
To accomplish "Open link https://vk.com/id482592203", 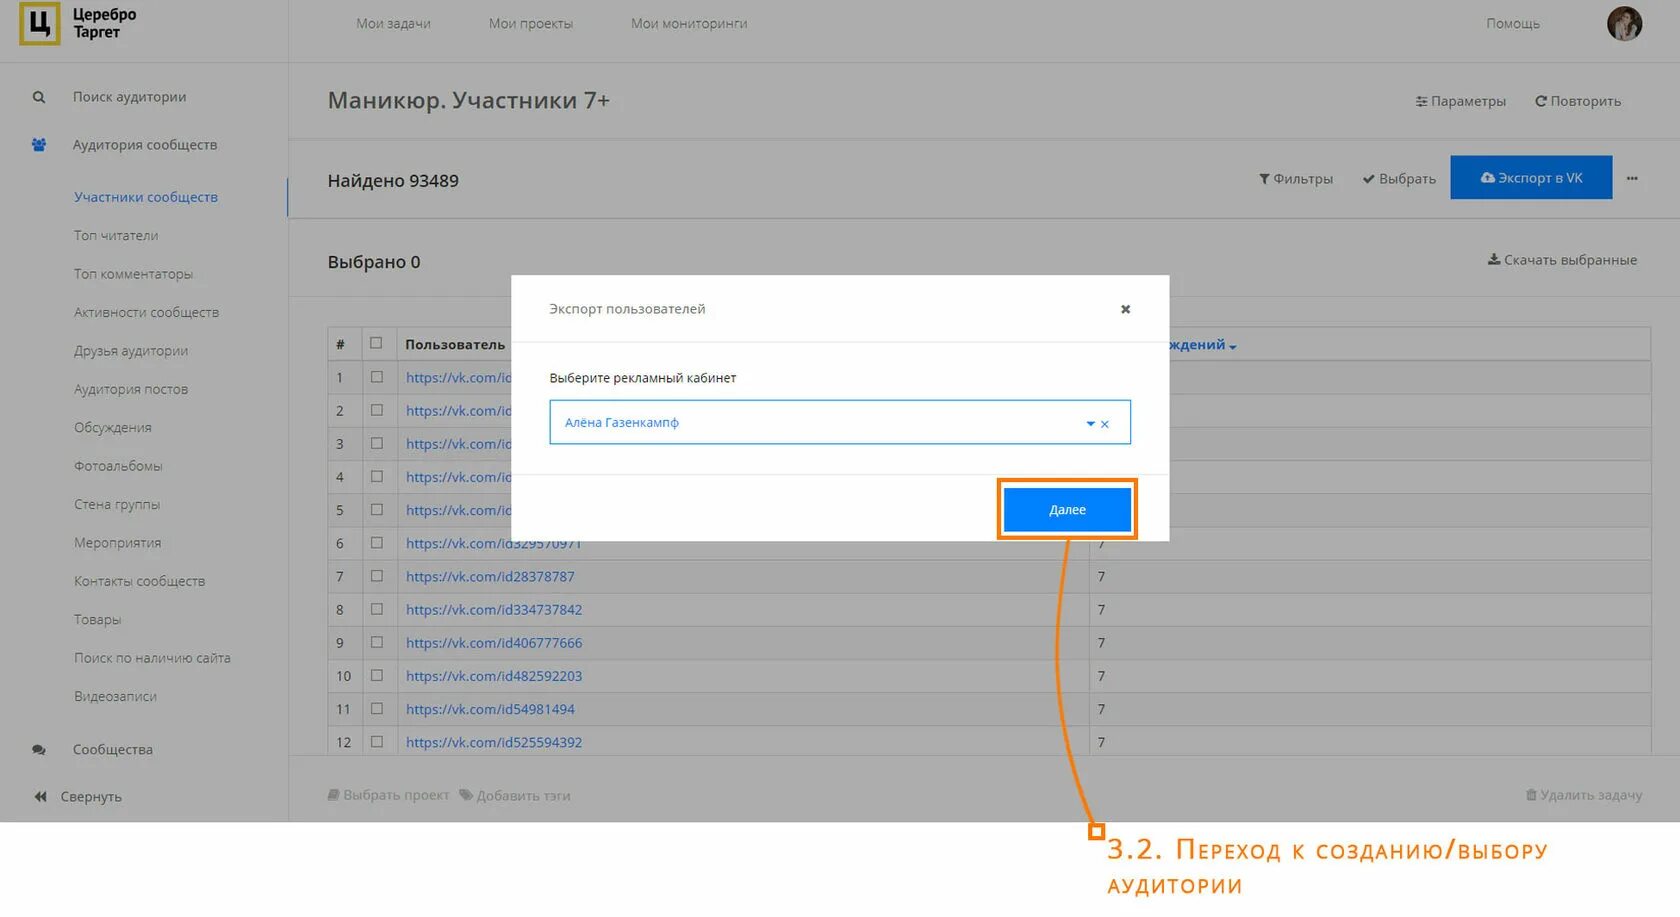I will tap(494, 676).
